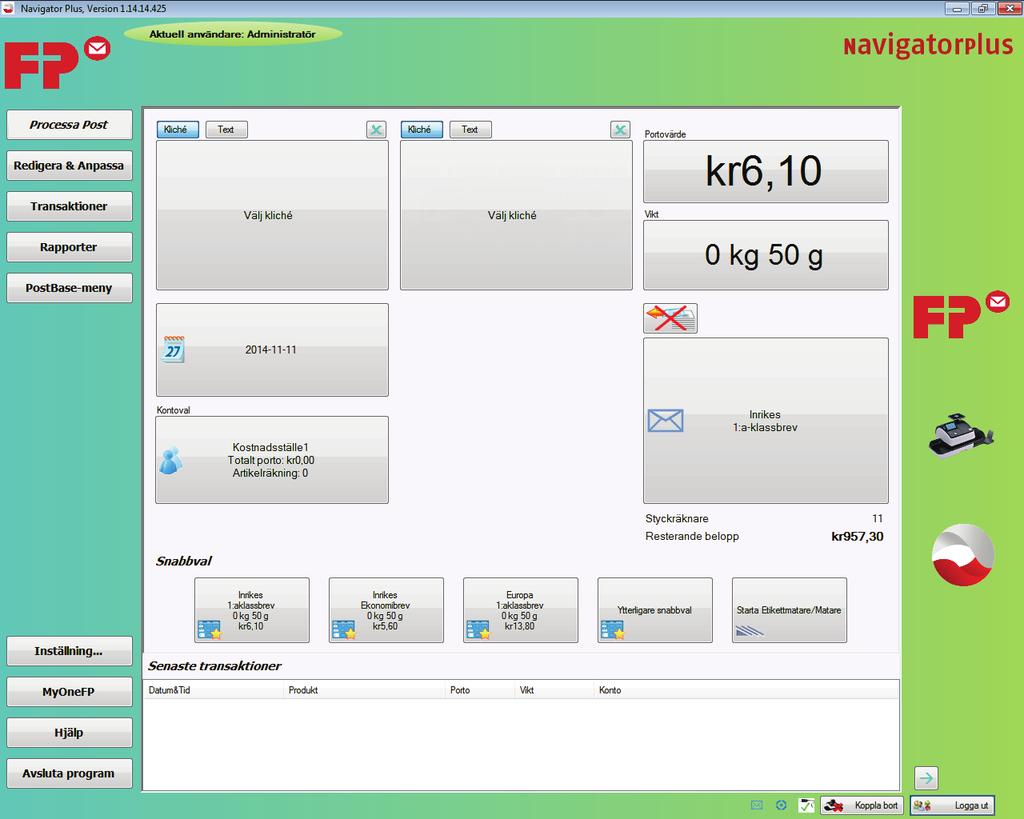This screenshot has width=1024, height=819.
Task: Click the MyOneFP button
Action: tap(69, 692)
